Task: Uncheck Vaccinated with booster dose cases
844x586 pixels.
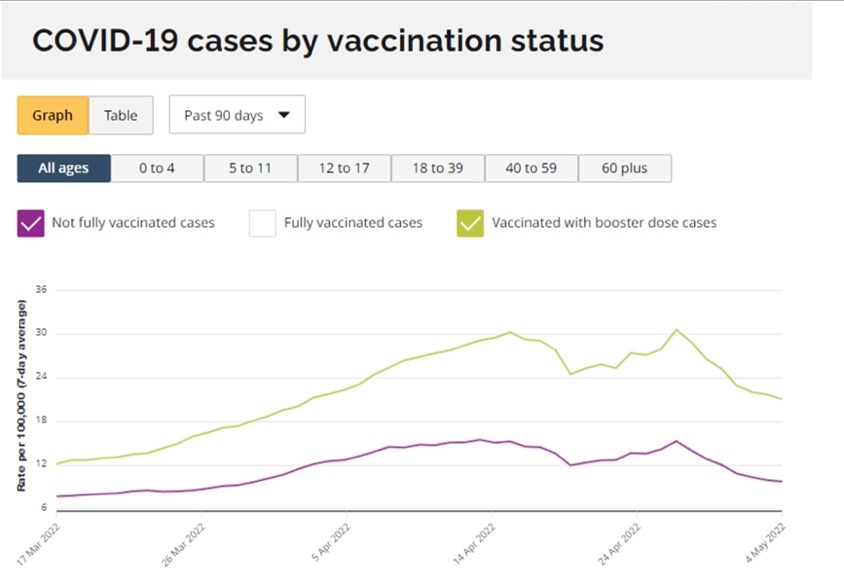Action: click(470, 223)
